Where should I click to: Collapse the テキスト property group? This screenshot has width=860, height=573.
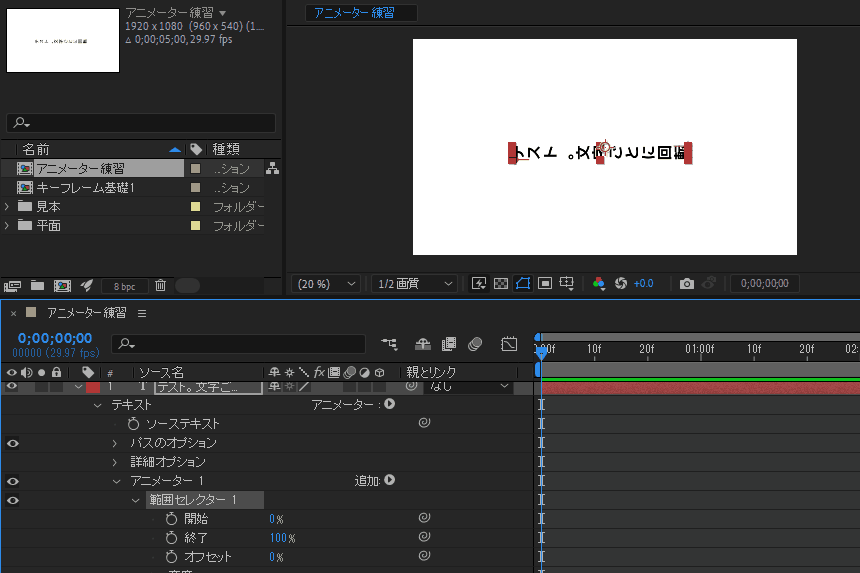(x=98, y=405)
